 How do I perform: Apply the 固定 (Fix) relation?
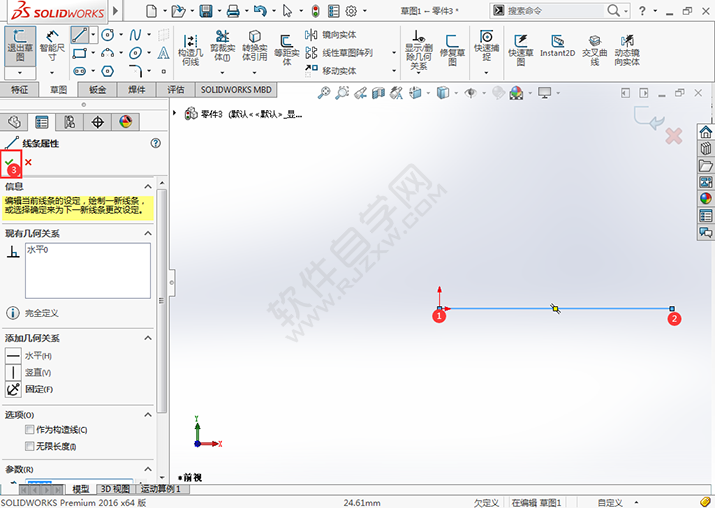13,389
